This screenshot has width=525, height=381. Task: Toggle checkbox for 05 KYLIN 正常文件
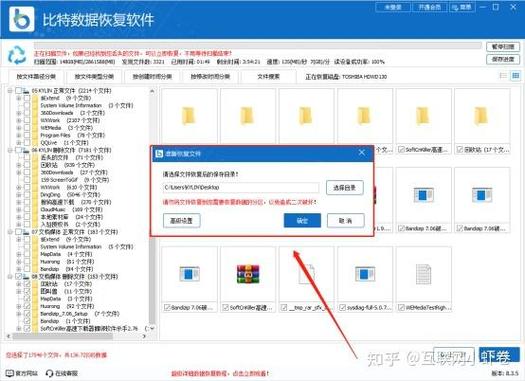click(18, 91)
